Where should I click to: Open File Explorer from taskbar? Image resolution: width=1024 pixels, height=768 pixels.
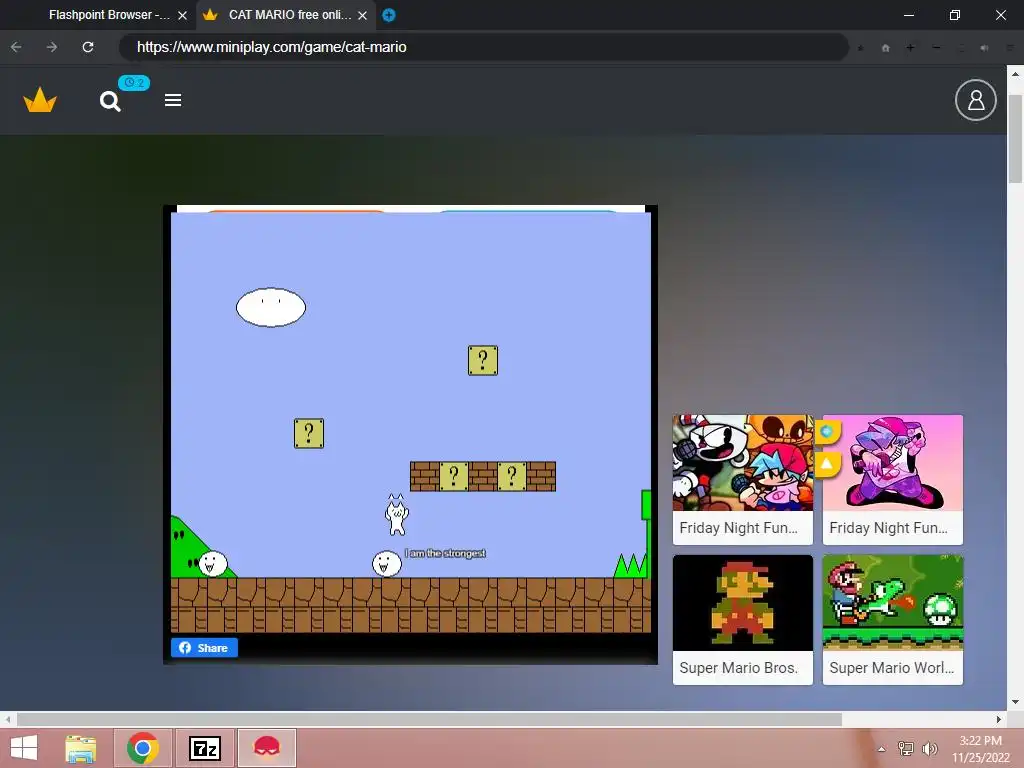point(81,748)
